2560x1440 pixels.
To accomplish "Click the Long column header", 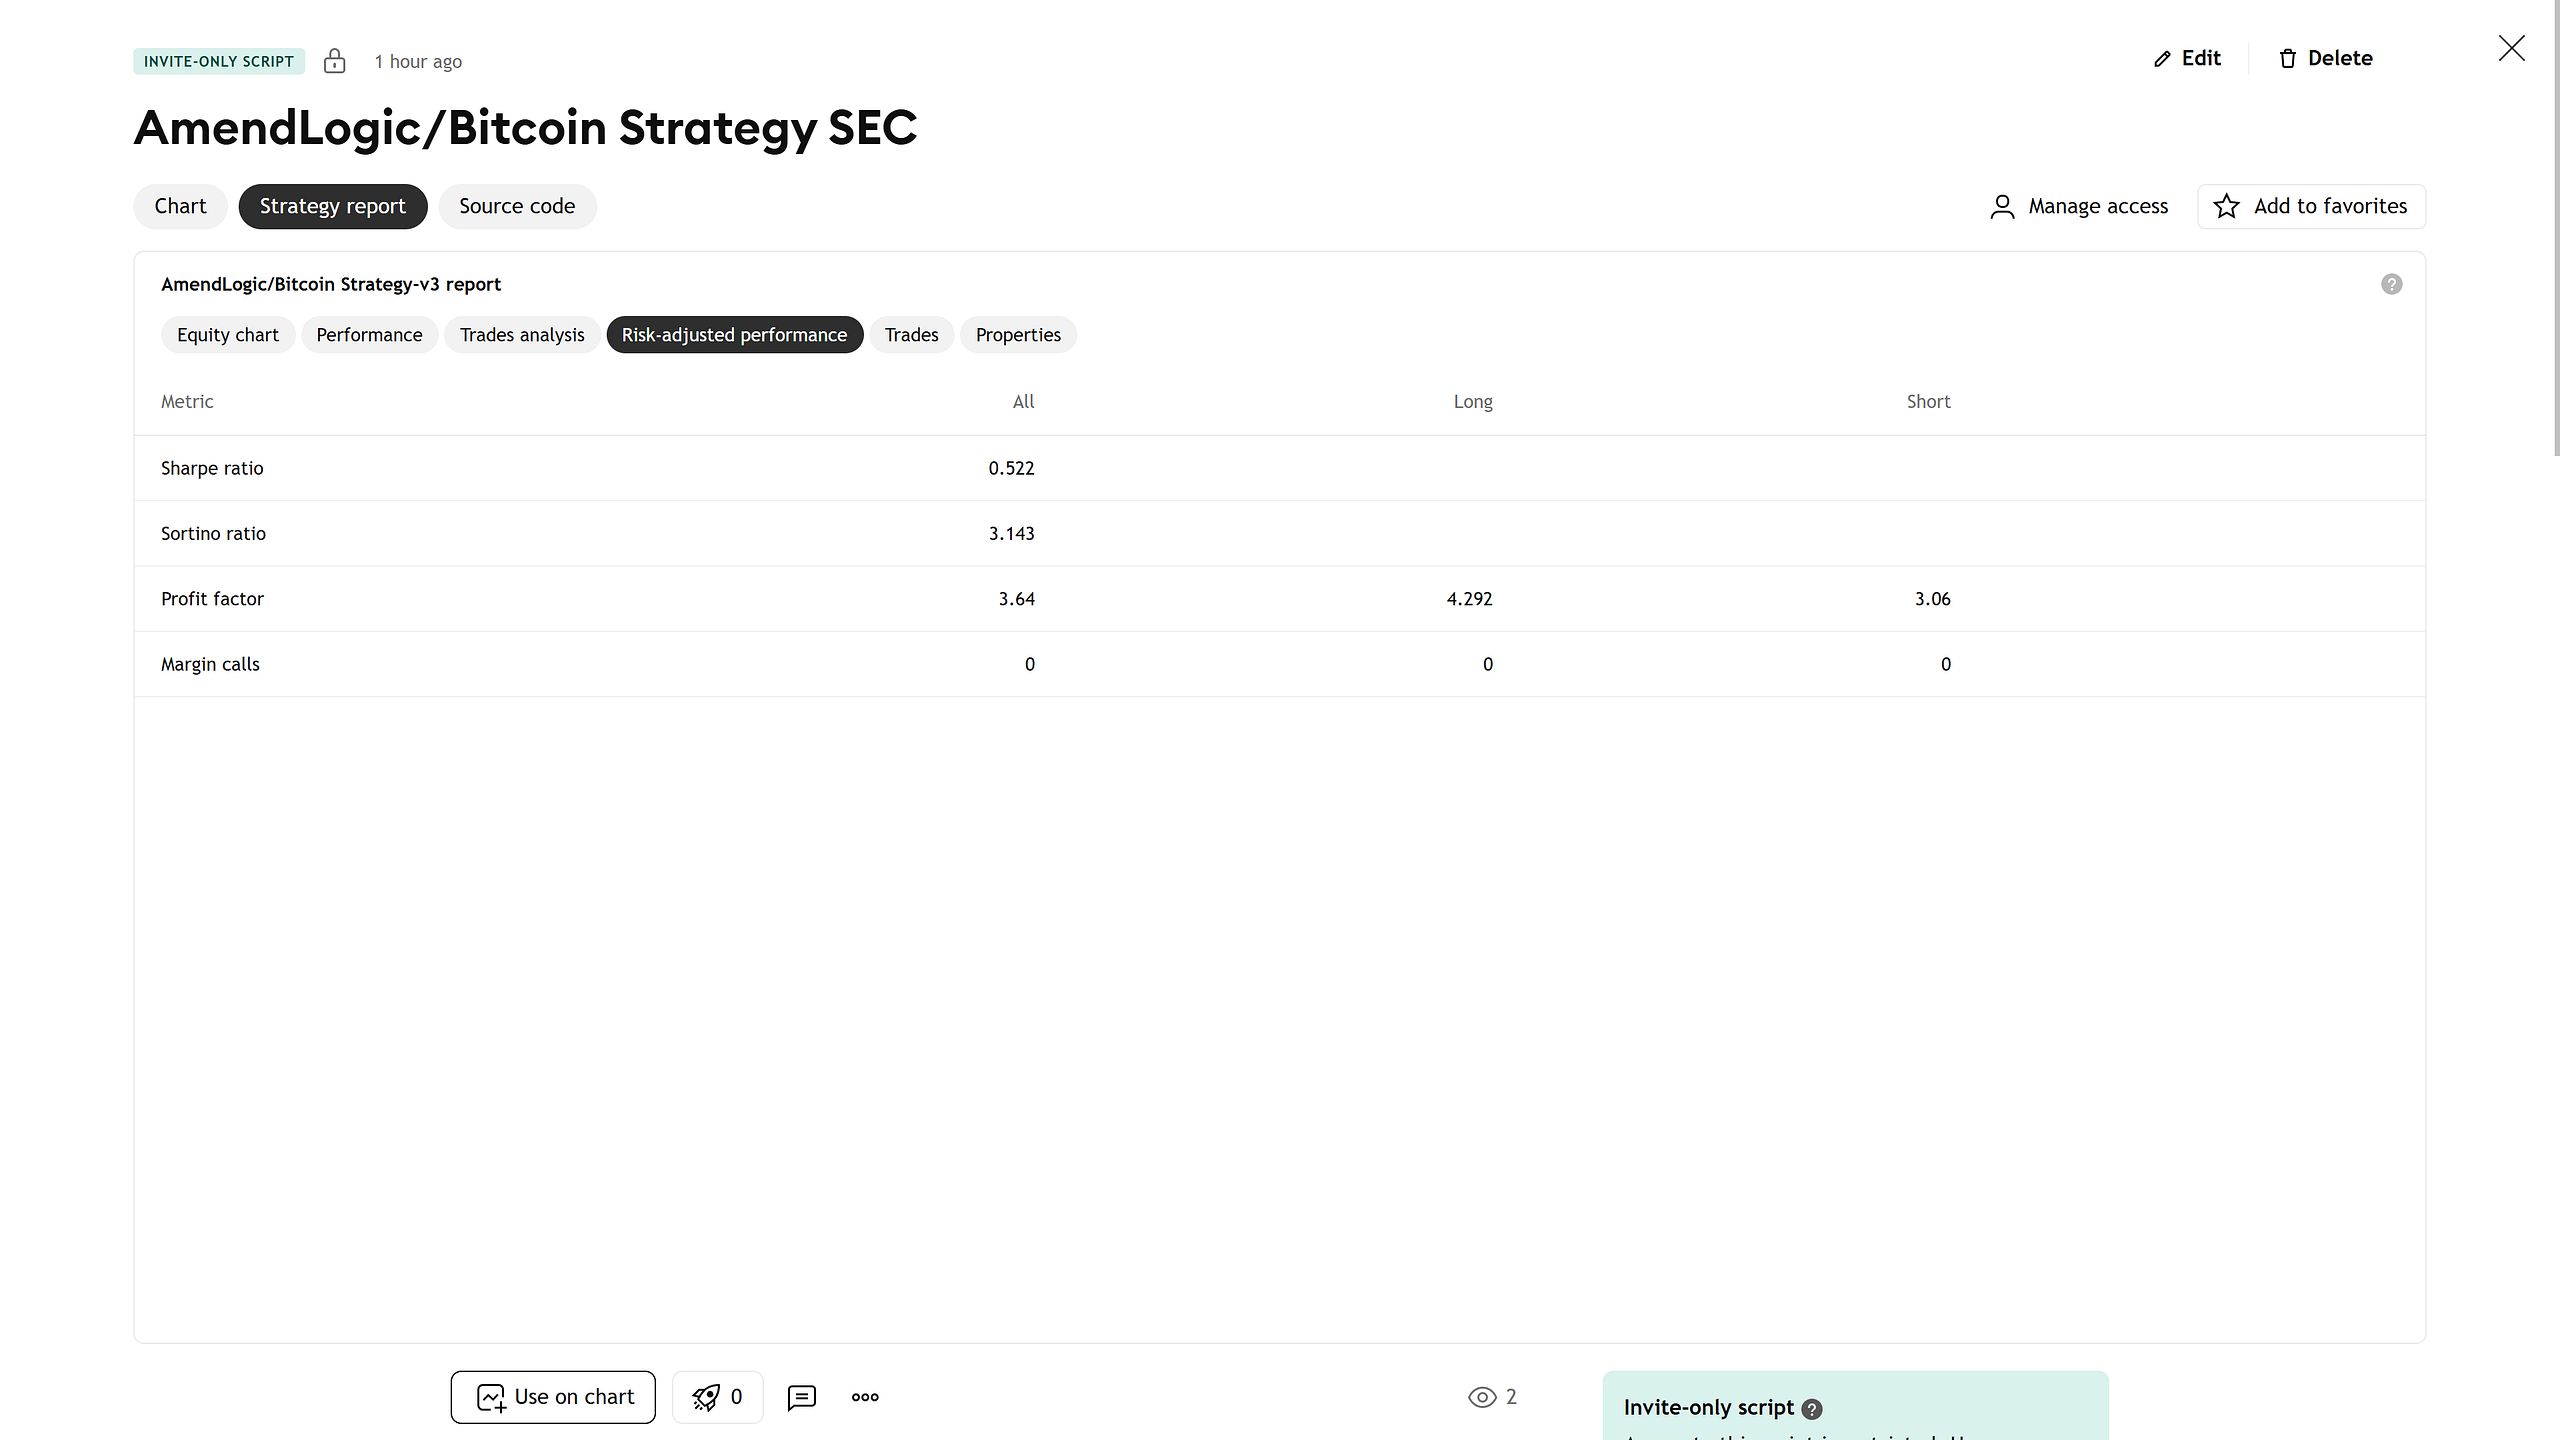I will (1473, 402).
